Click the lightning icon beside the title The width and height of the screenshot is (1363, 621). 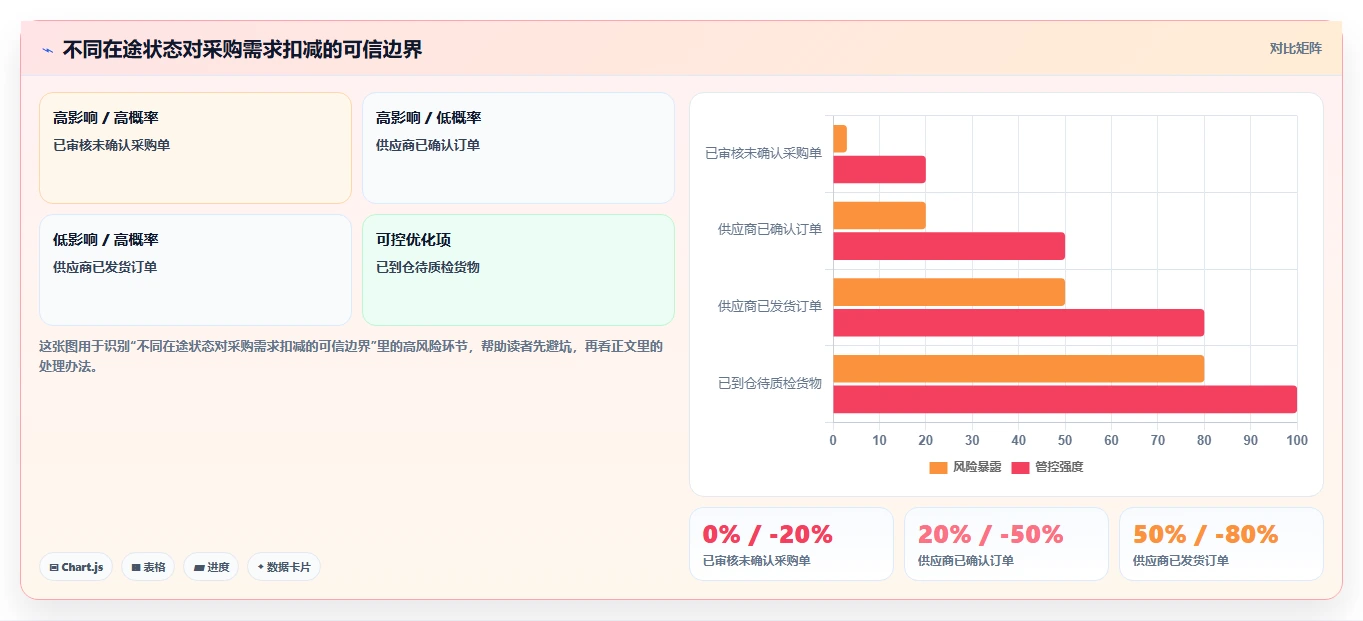pyautogui.click(x=47, y=50)
